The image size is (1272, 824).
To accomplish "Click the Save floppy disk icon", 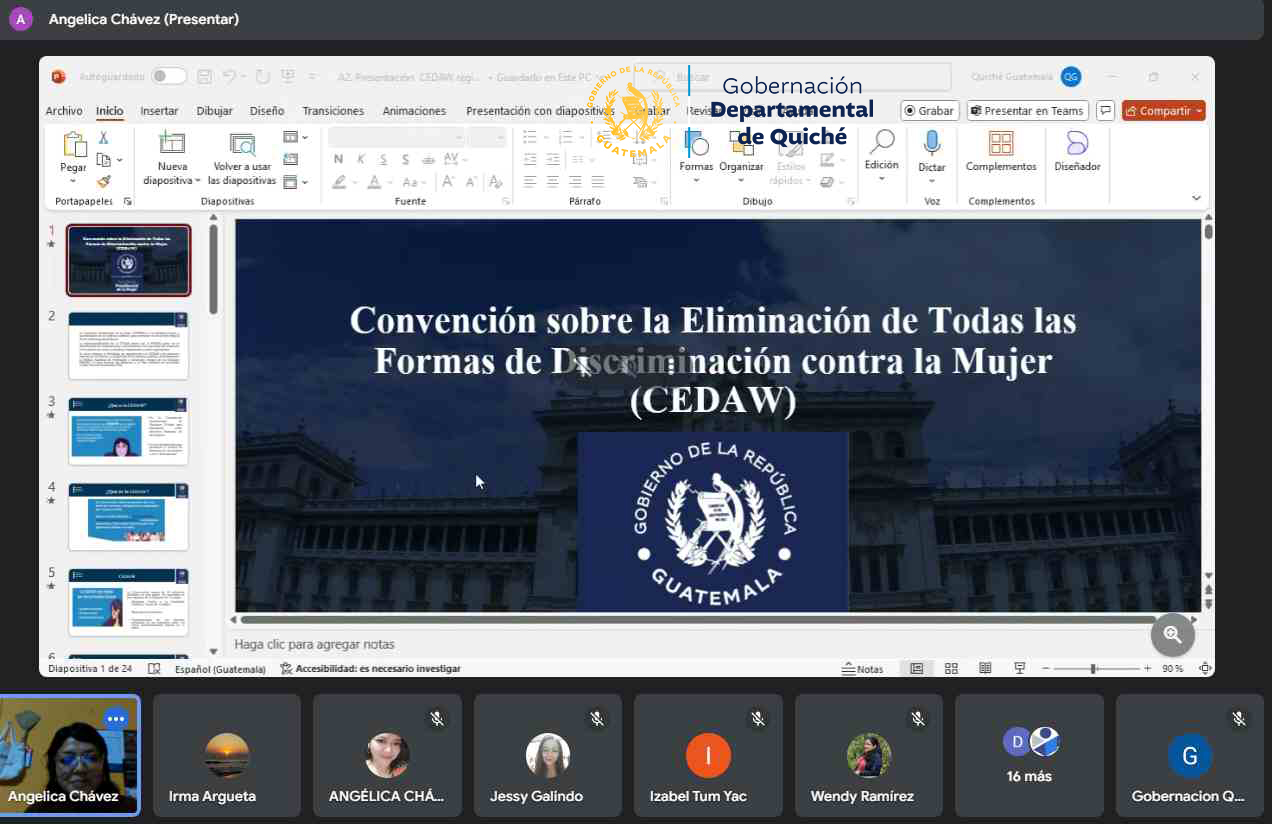I will point(205,76).
